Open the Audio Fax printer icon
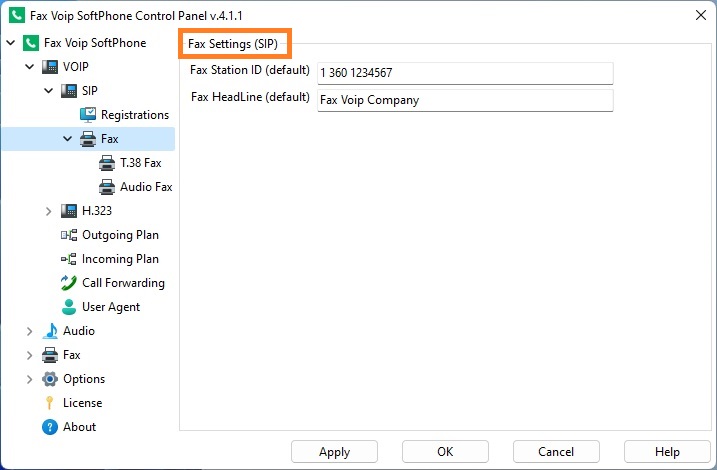717x470 pixels. (107, 187)
